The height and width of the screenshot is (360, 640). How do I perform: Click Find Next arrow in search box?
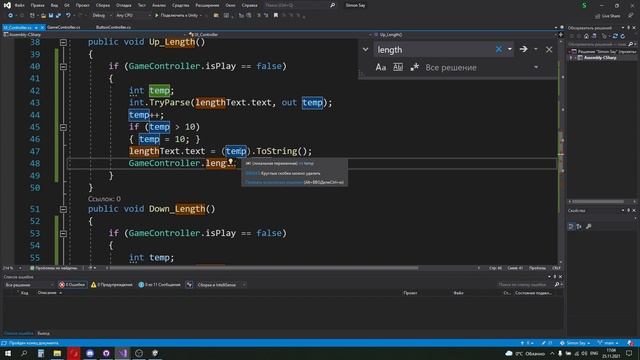click(x=523, y=49)
